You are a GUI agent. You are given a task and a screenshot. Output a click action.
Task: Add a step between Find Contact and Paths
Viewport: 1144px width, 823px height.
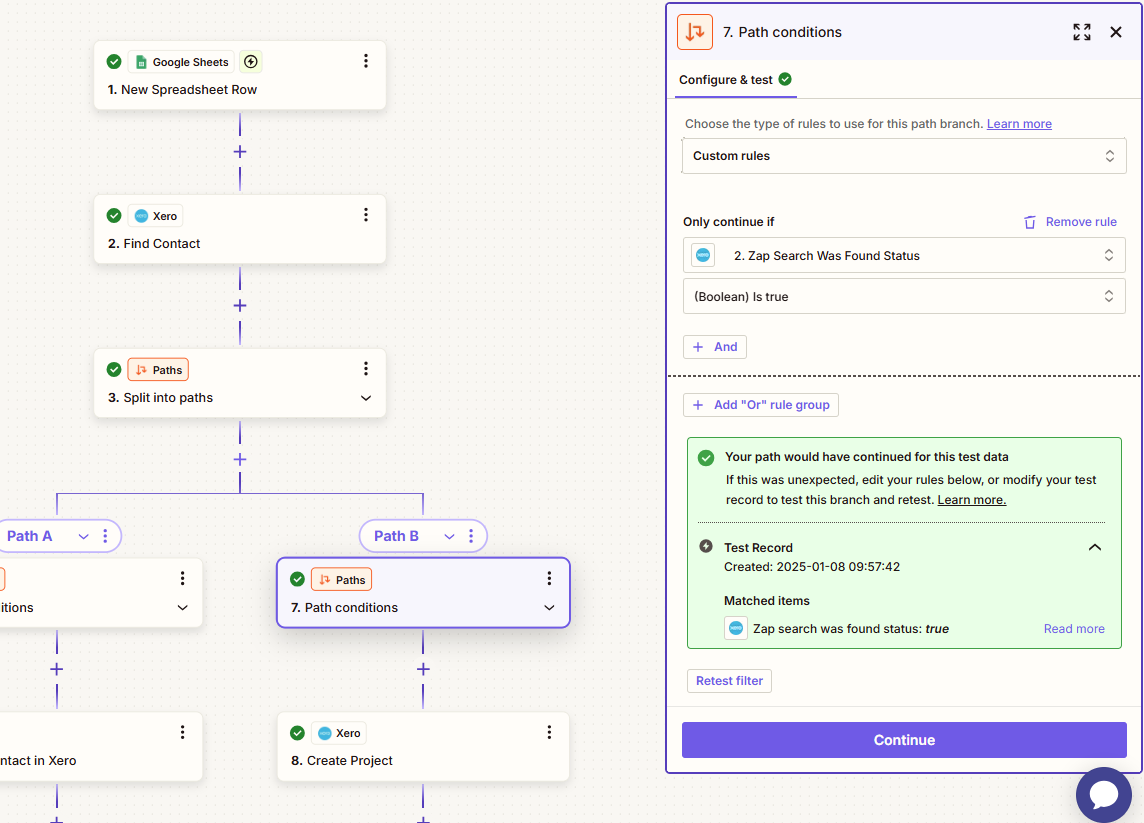coord(240,306)
